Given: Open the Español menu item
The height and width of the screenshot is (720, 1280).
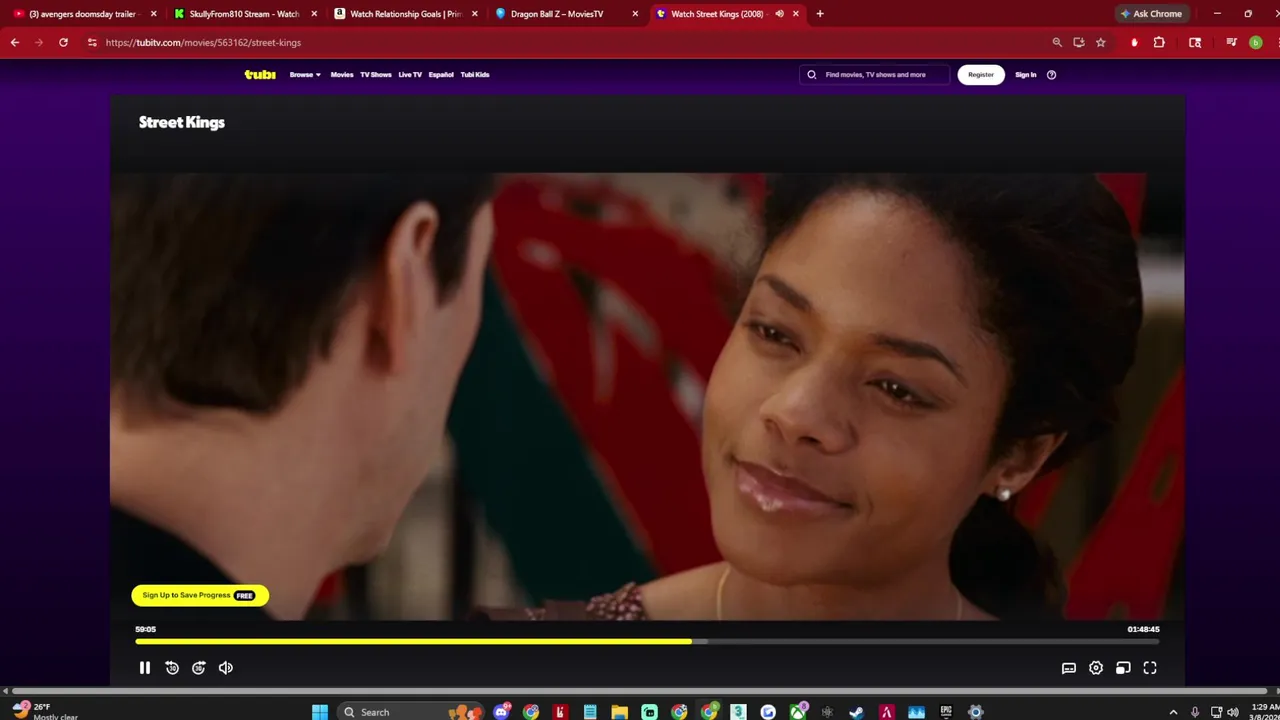Looking at the screenshot, I should (x=441, y=74).
